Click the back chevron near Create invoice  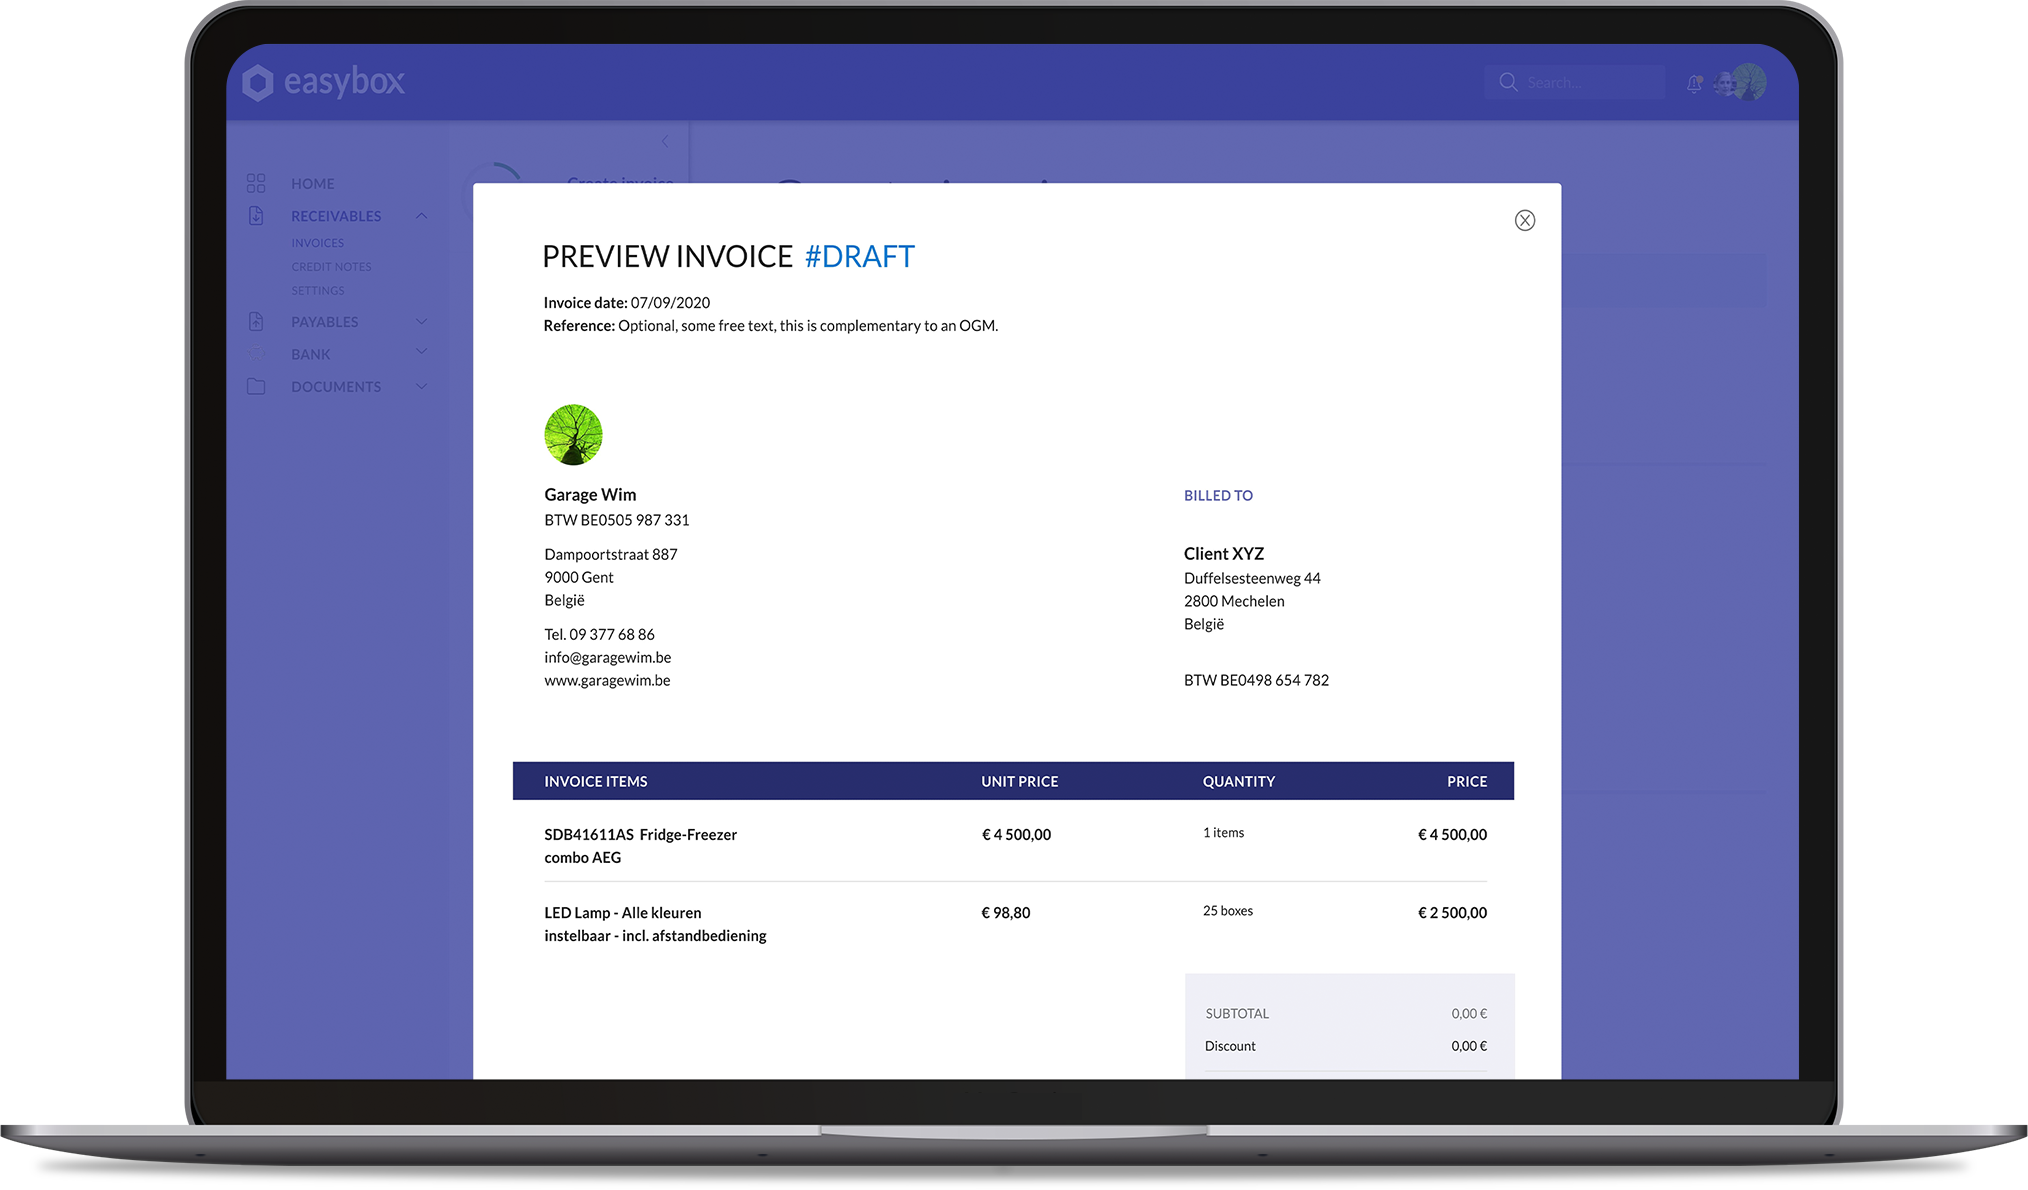tap(666, 141)
